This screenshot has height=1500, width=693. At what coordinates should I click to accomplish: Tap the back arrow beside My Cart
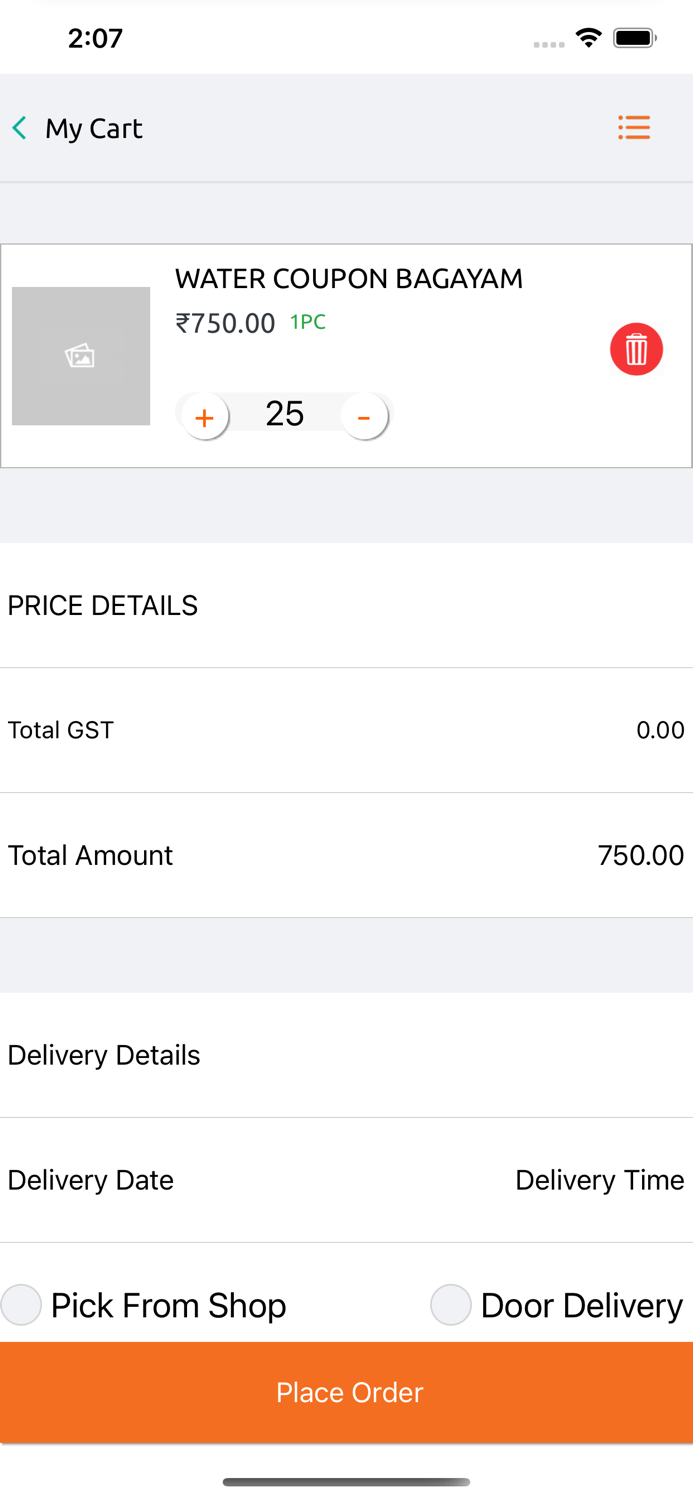click(x=20, y=128)
